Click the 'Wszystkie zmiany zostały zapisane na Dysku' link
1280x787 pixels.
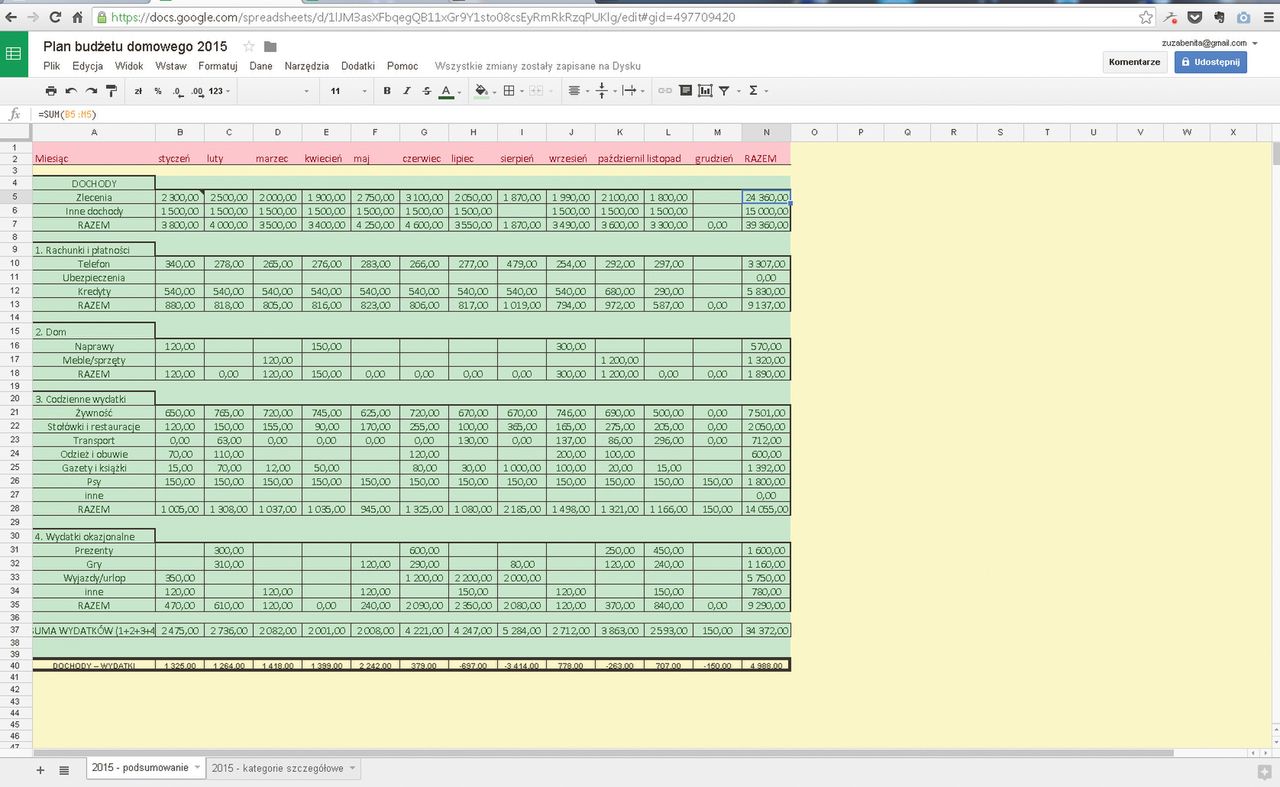point(538,66)
